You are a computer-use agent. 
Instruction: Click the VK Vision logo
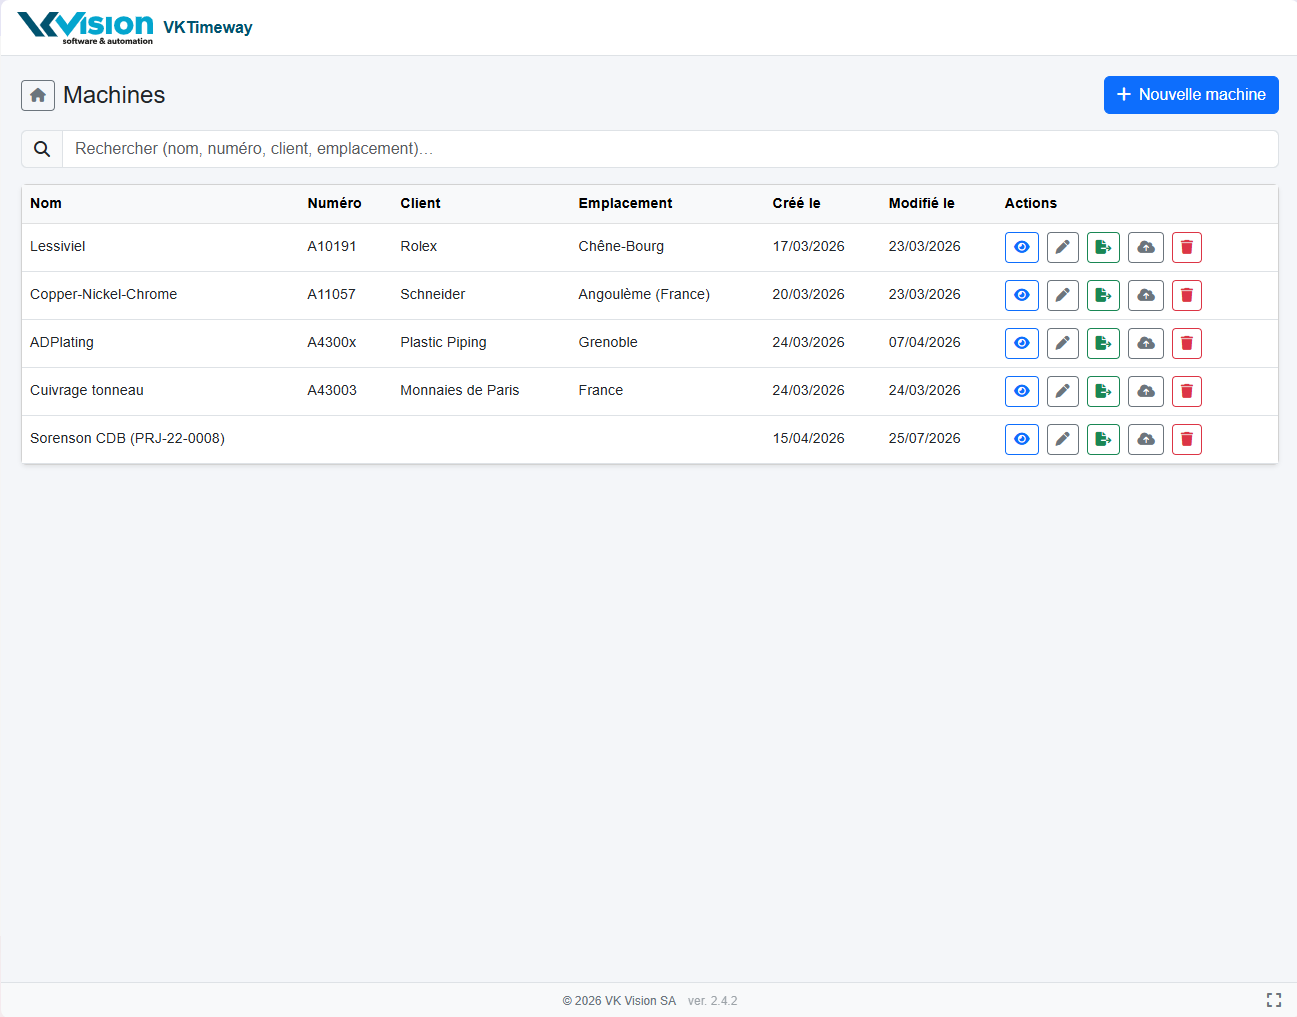click(x=86, y=27)
